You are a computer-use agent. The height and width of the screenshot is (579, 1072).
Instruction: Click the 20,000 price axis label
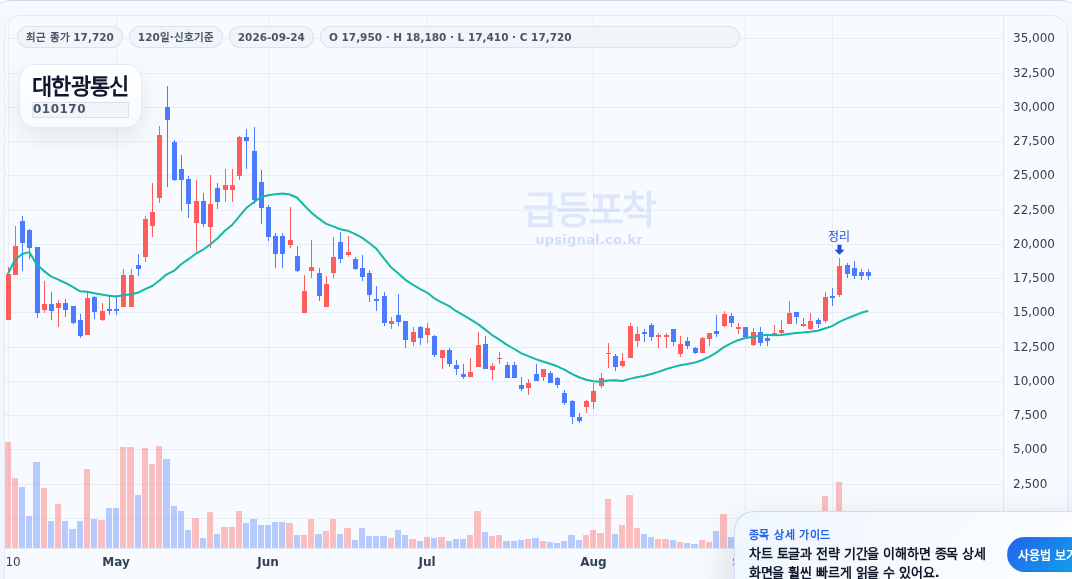1034,243
